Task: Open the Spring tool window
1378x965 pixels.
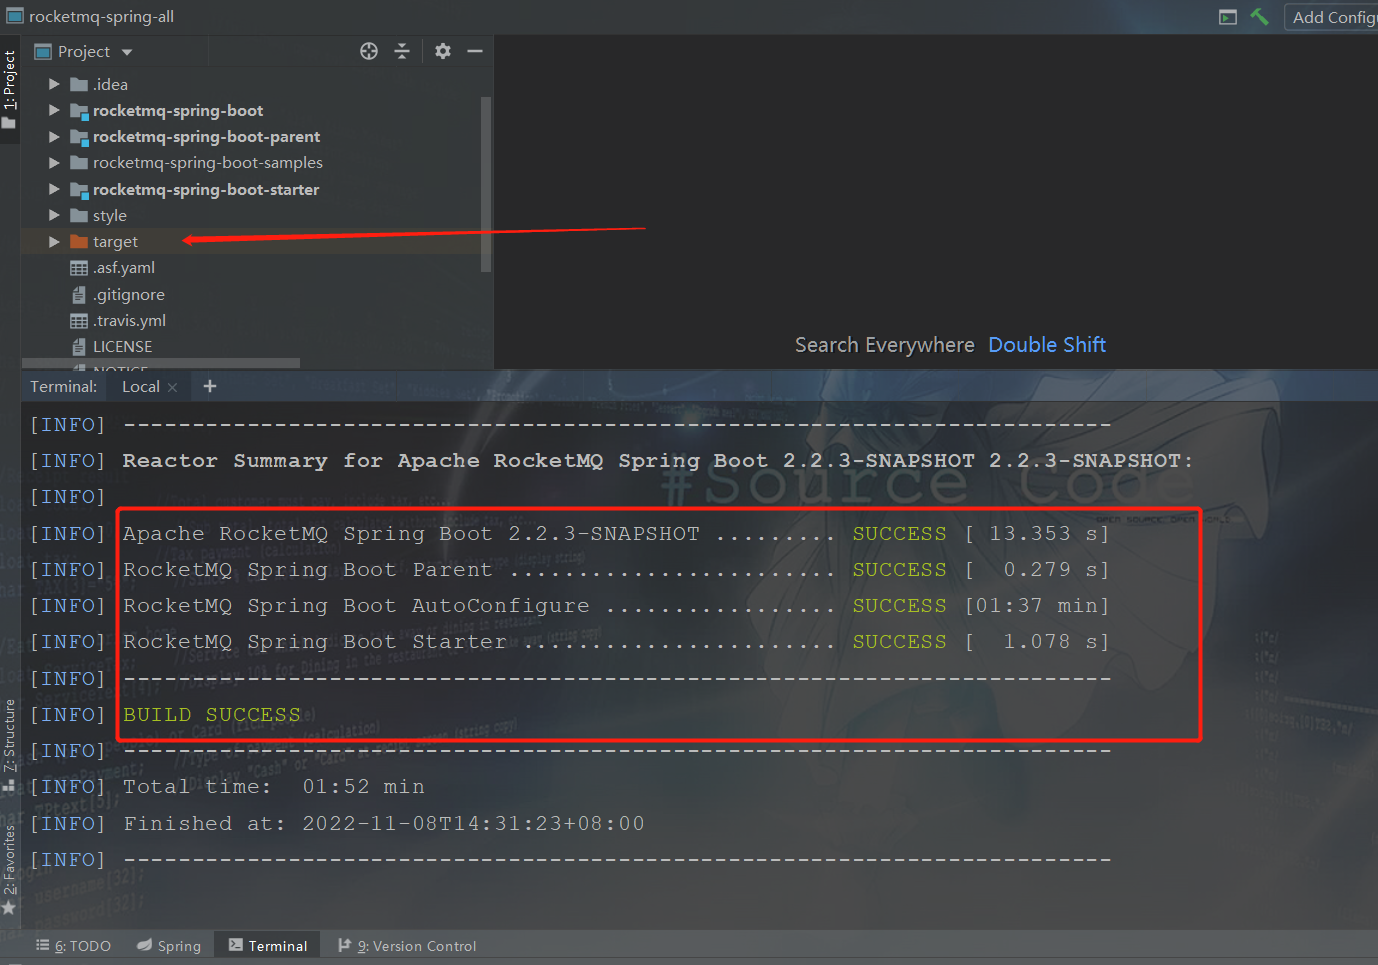Action: [168, 945]
